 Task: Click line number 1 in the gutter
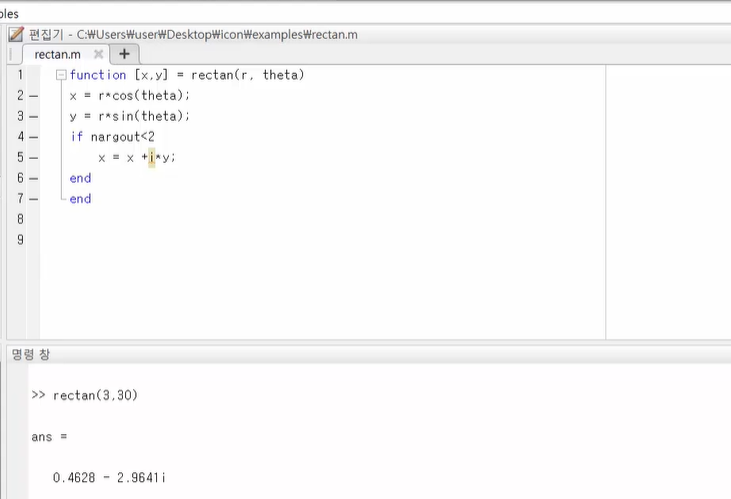point(20,75)
